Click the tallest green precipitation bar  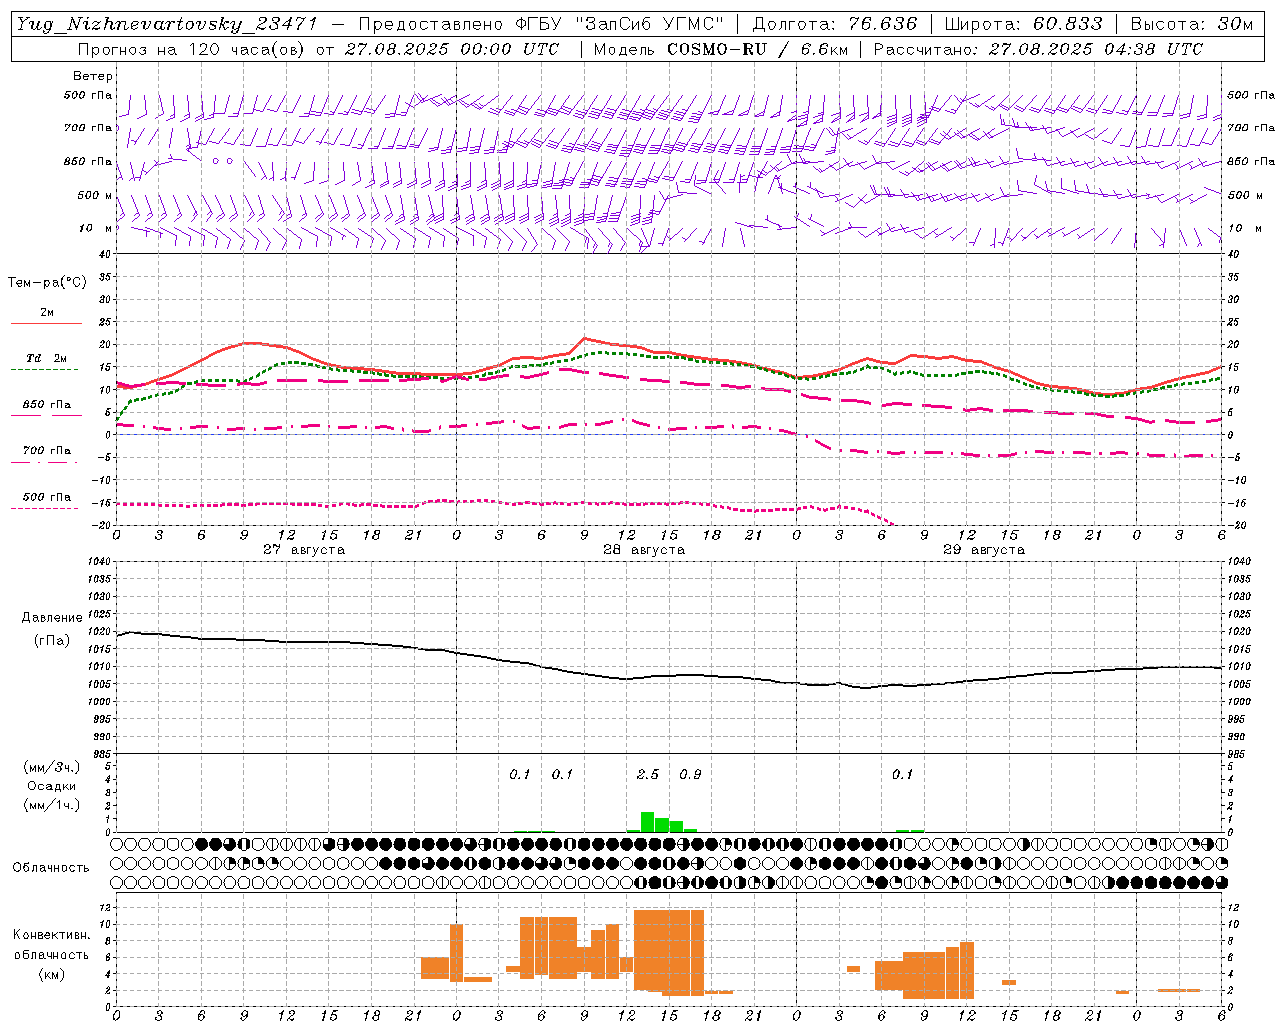point(647,822)
